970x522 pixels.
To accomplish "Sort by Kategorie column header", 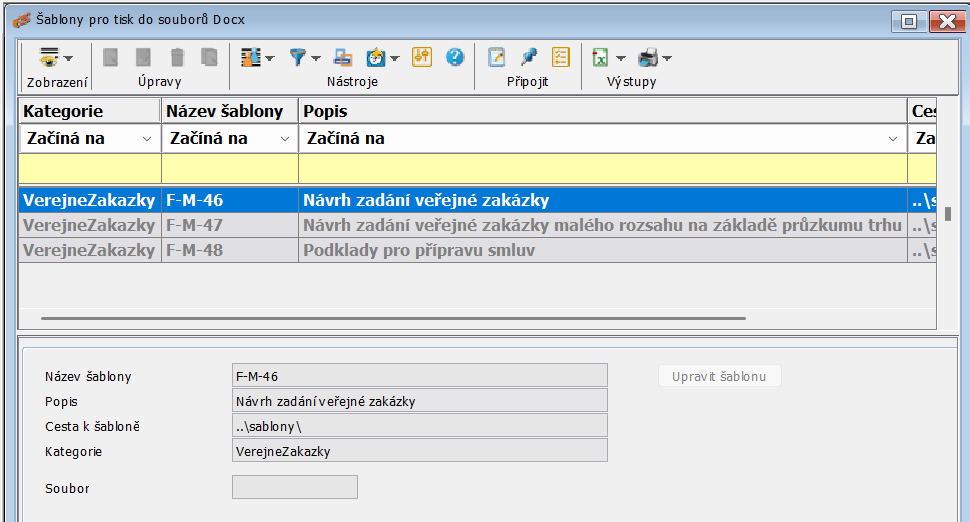I will [x=88, y=111].
